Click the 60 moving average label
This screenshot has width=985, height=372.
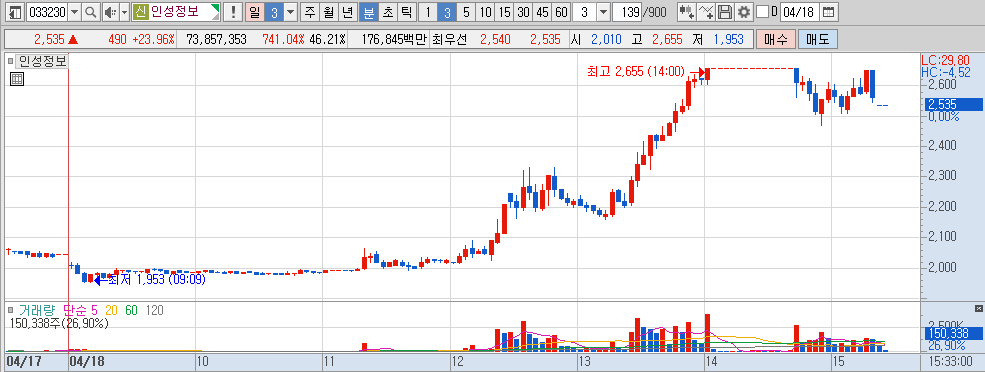click(131, 310)
